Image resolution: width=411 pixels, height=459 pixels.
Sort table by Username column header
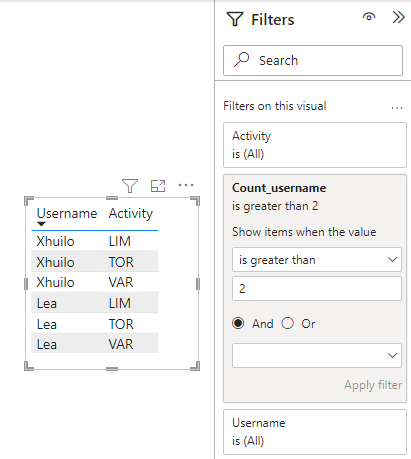pos(67,213)
